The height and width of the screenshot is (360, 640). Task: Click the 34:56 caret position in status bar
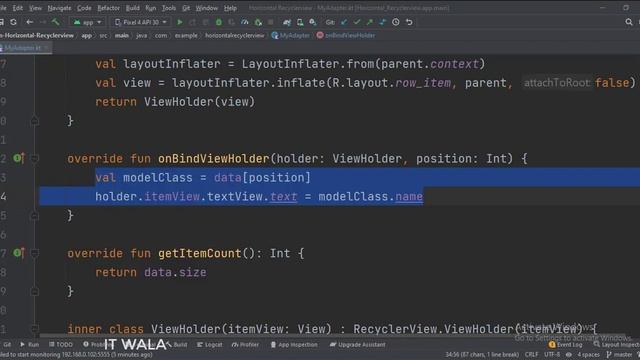[x=482, y=355]
